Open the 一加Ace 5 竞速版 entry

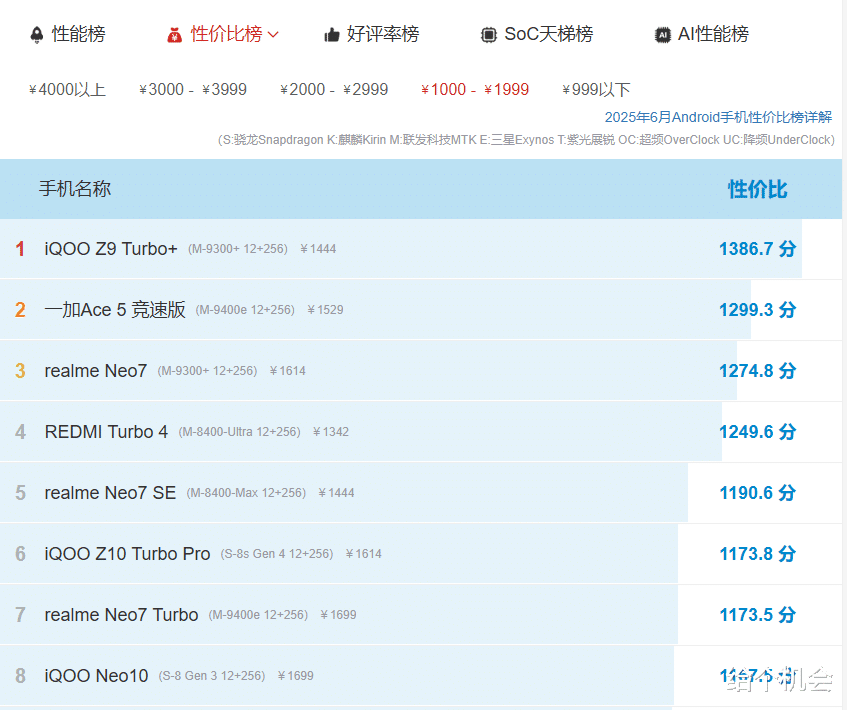point(115,310)
